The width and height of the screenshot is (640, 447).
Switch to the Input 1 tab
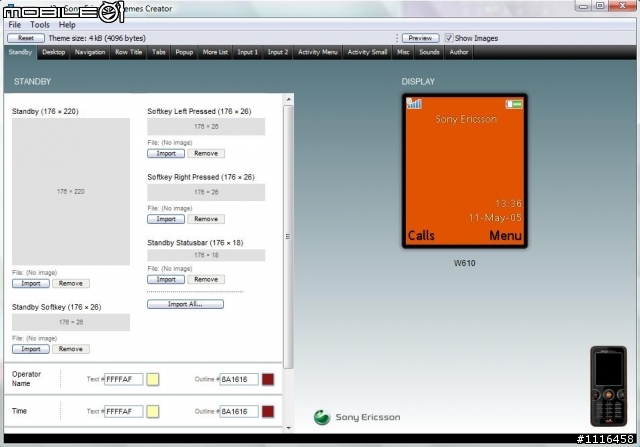tap(248, 52)
